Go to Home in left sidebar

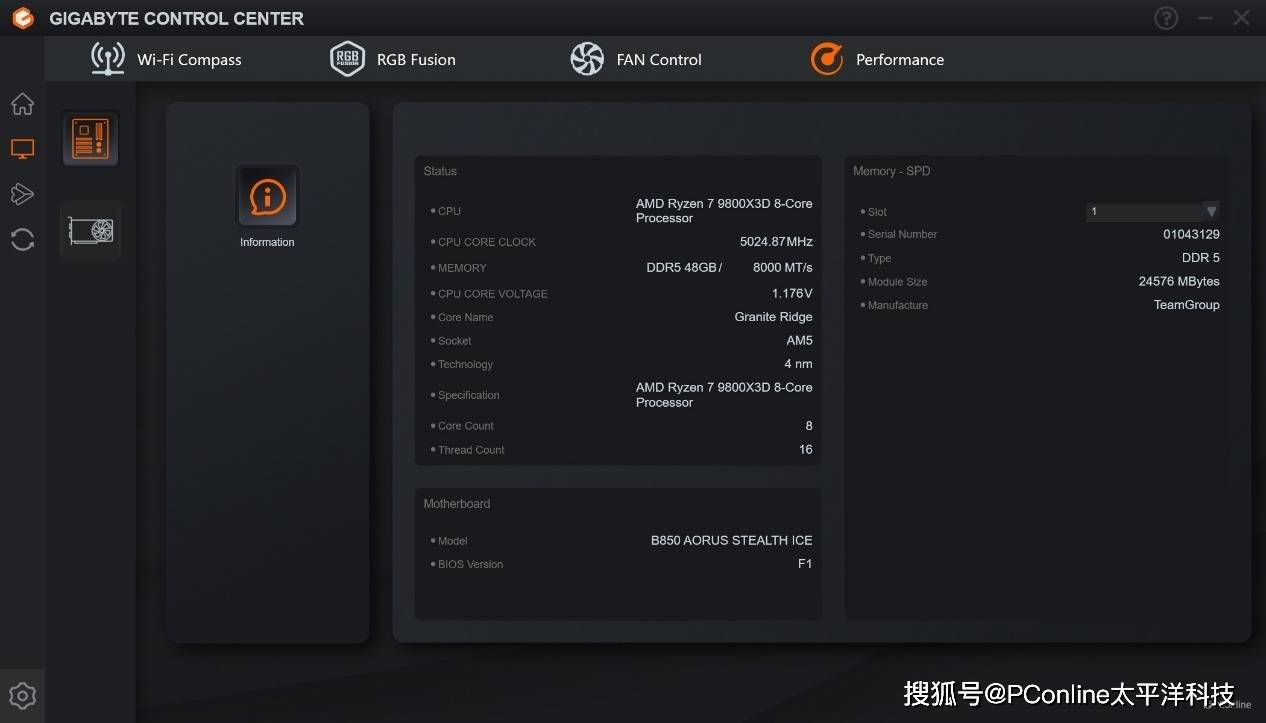22,104
